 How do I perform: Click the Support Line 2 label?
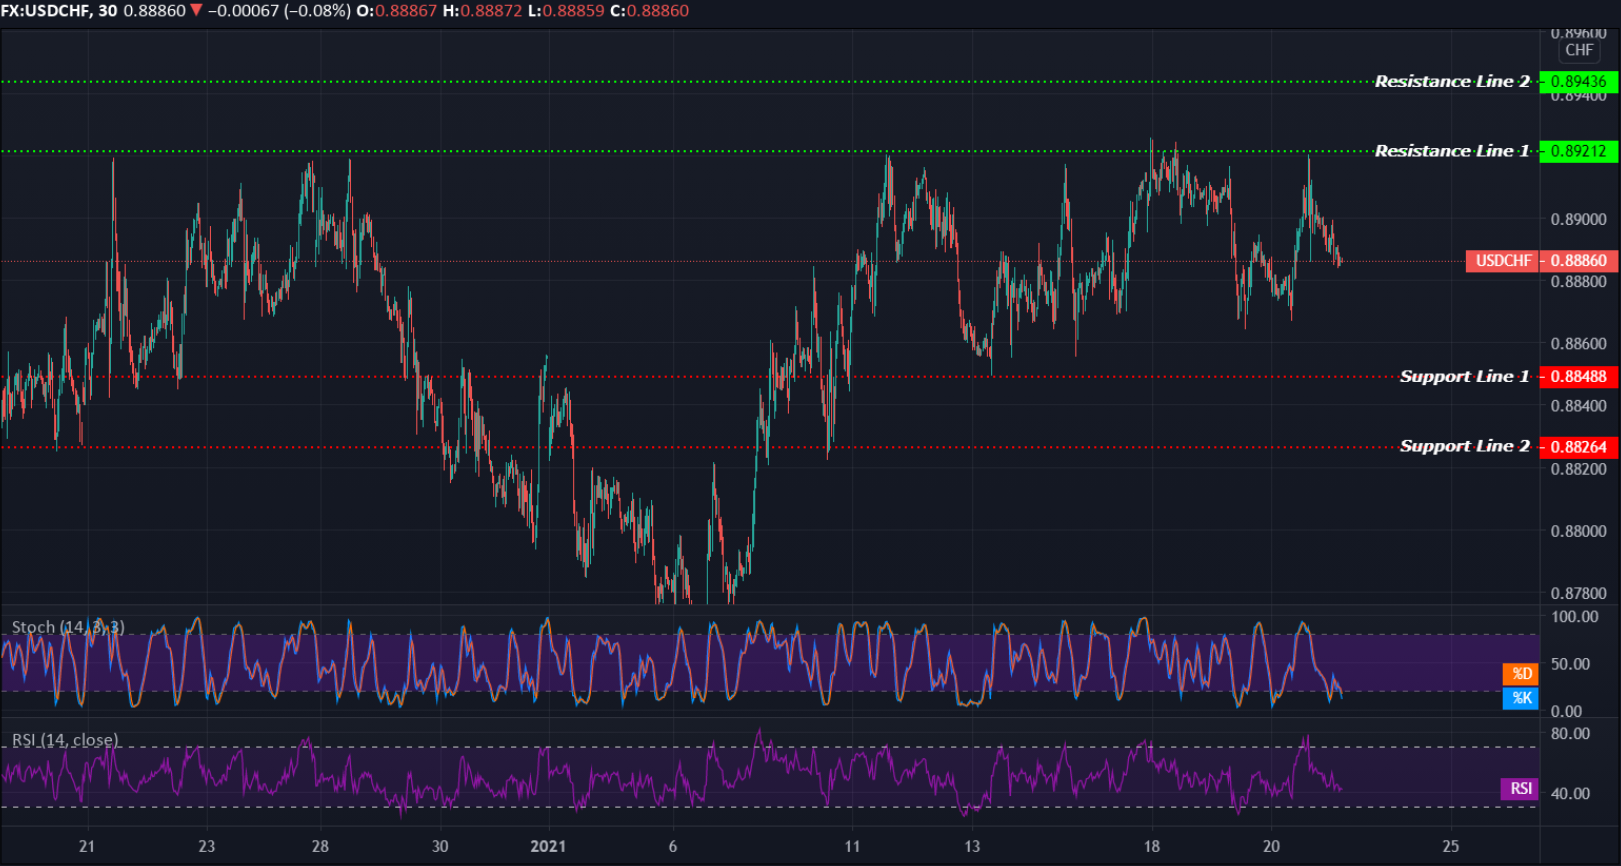click(x=1464, y=446)
